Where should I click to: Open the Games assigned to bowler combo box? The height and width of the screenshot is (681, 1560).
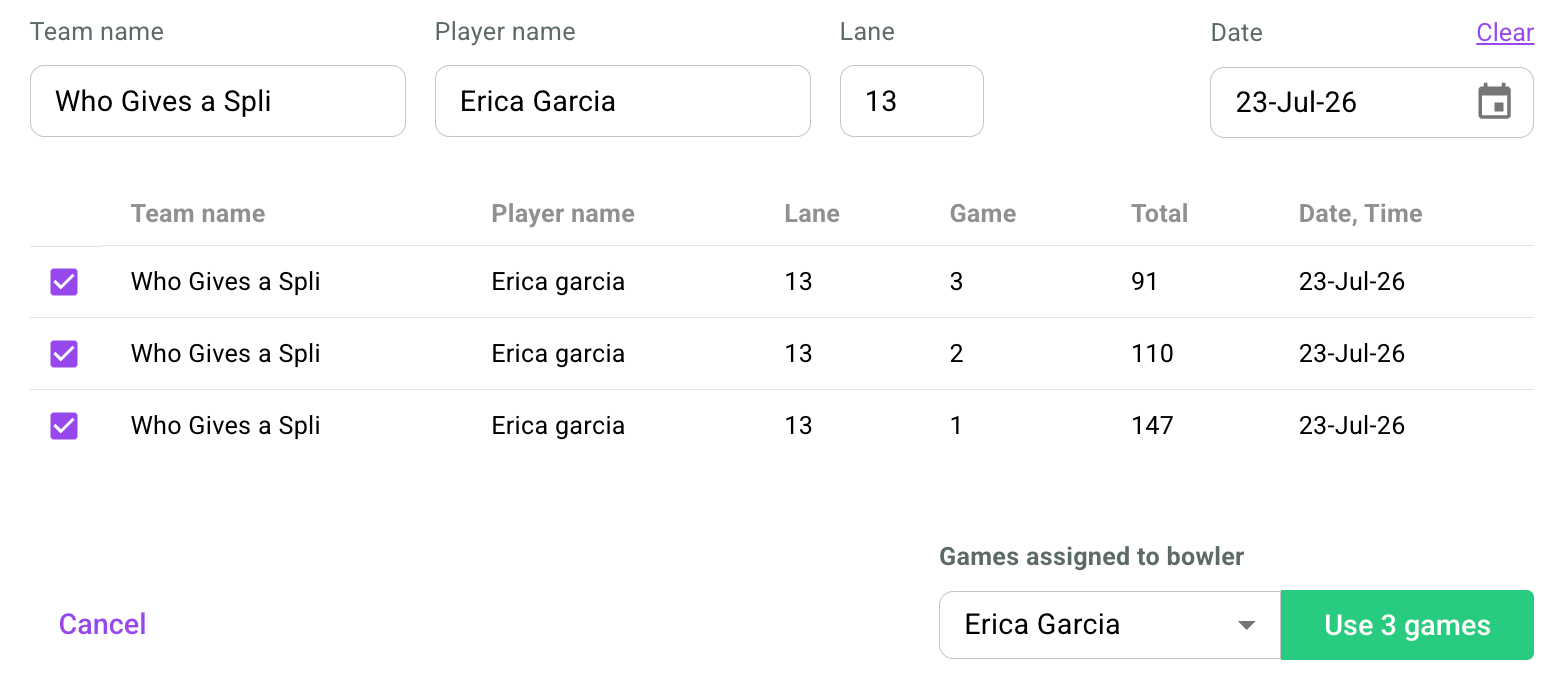(1109, 625)
